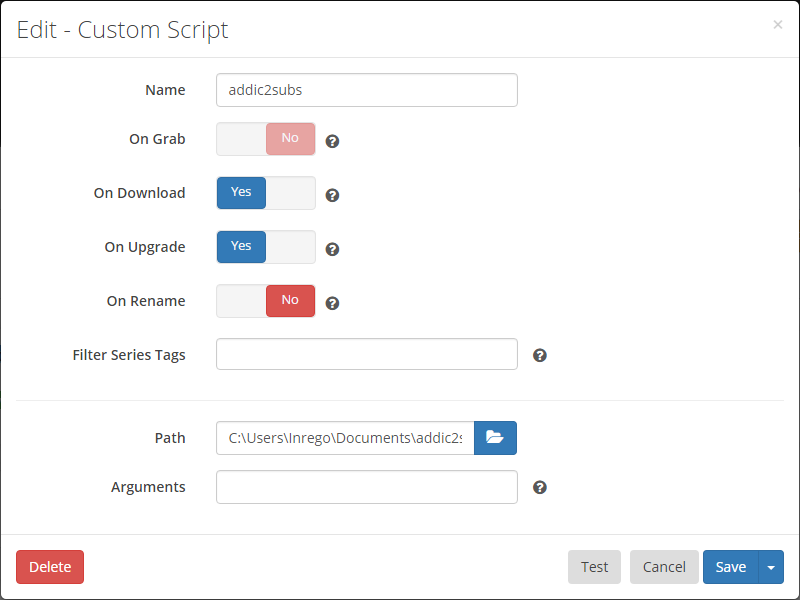This screenshot has width=800, height=600.
Task: Click the On Grab help icon
Action: click(333, 141)
